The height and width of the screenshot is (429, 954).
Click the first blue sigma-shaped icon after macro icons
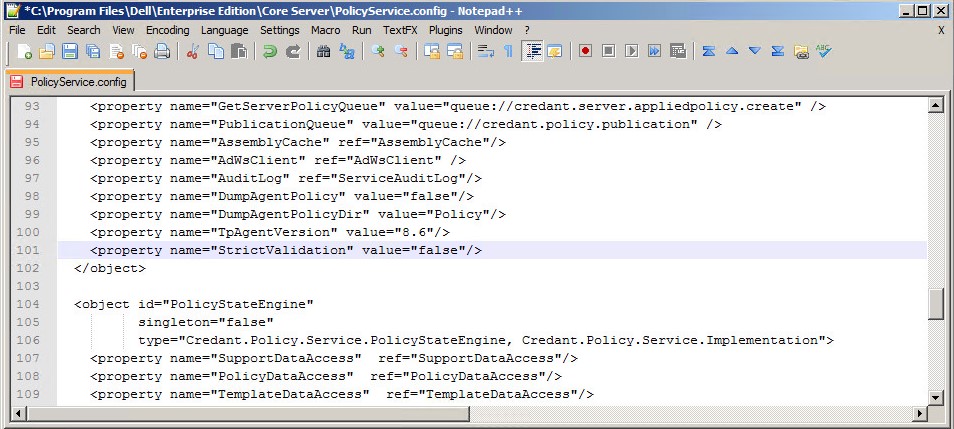[x=708, y=52]
